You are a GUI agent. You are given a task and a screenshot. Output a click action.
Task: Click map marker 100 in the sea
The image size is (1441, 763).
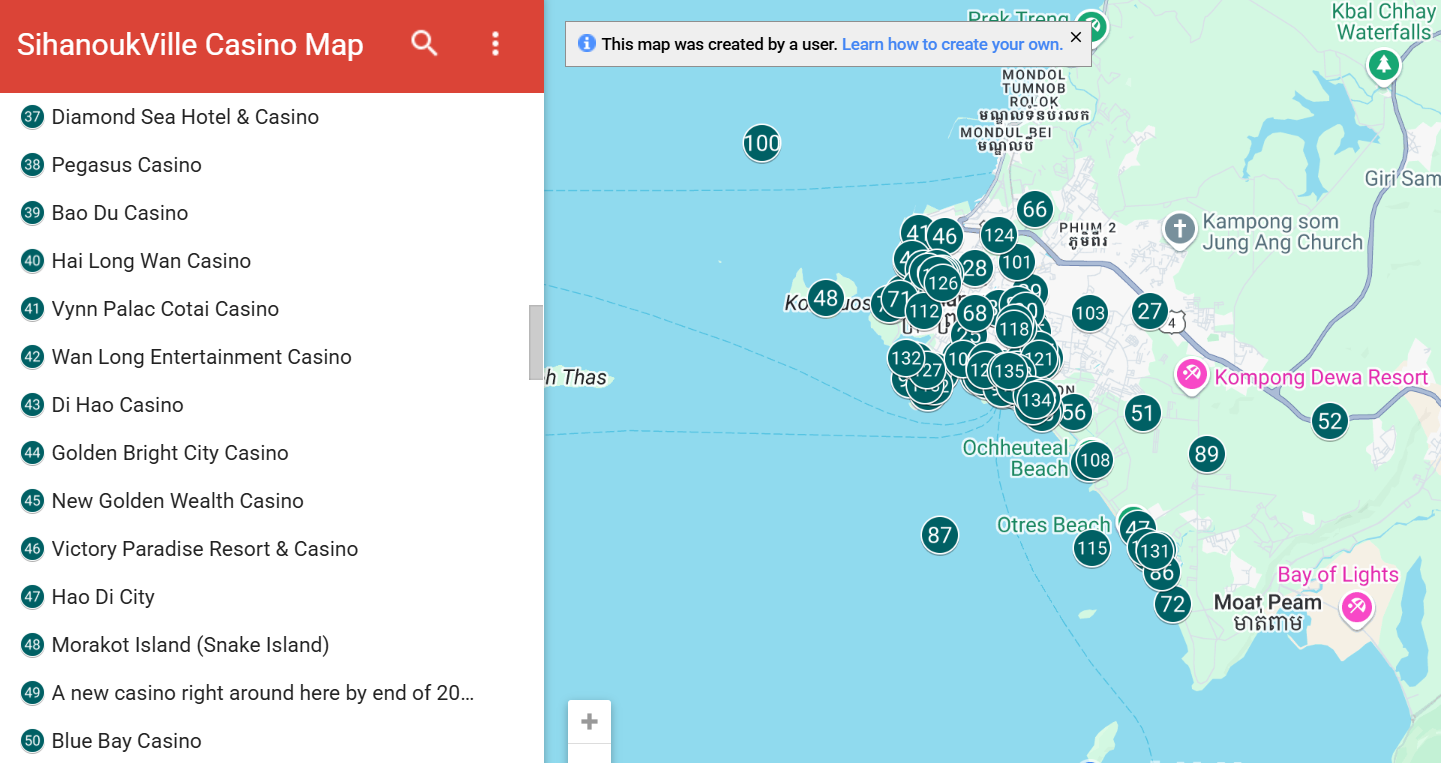(762, 143)
